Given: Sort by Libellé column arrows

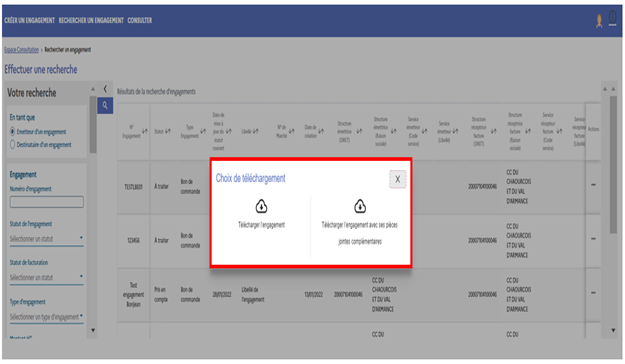Looking at the screenshot, I should click(256, 132).
